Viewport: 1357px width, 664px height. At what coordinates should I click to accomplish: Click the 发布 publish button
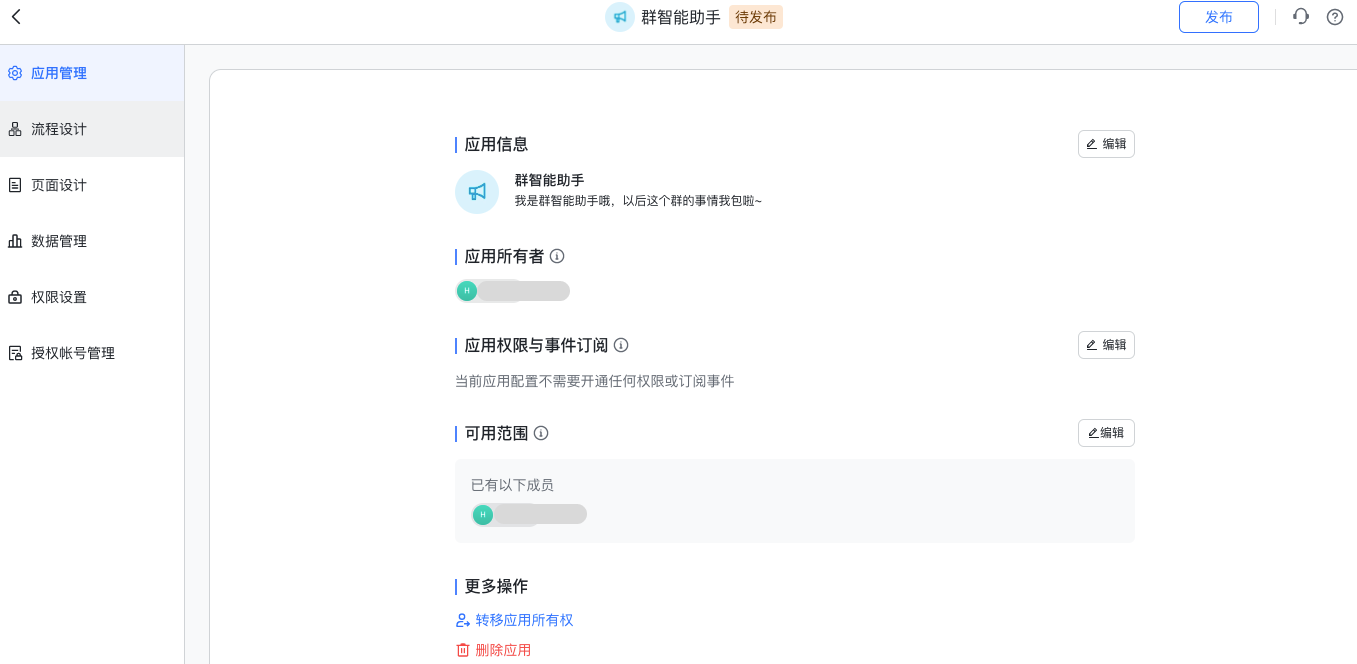(1218, 17)
